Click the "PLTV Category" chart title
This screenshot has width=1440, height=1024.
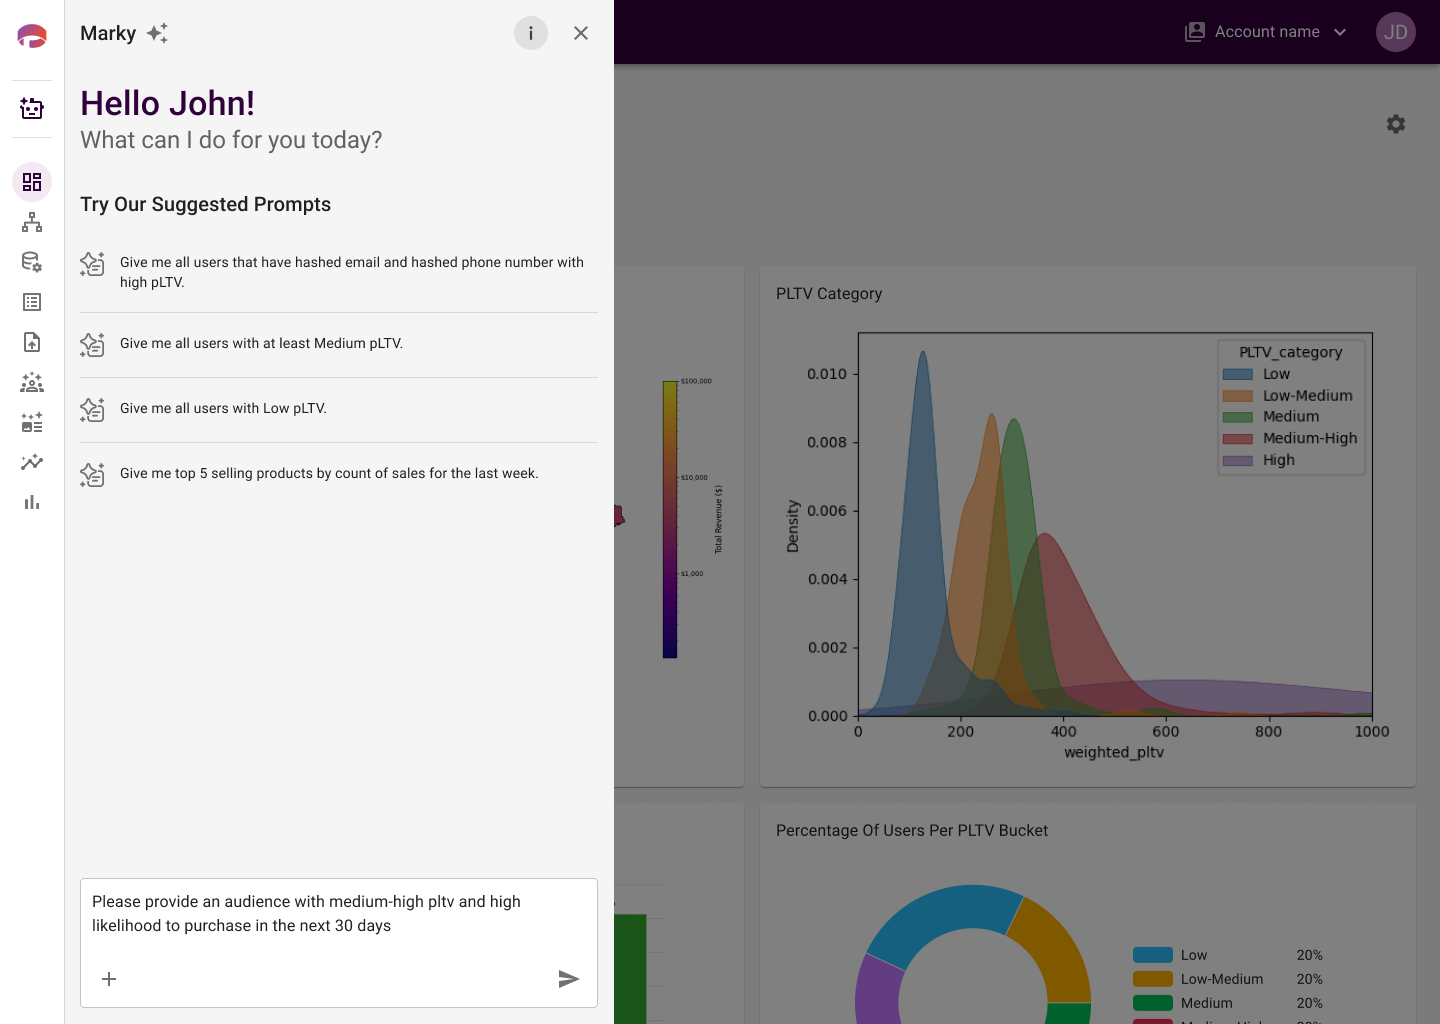(x=829, y=294)
